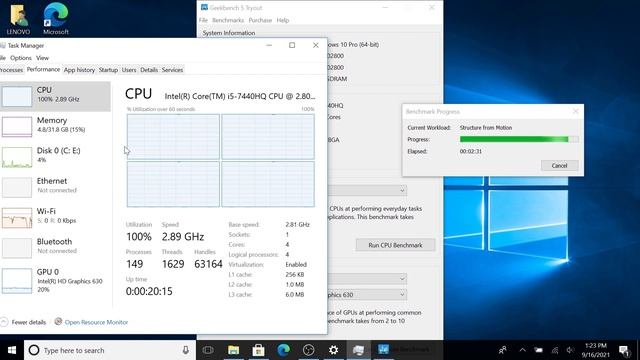Screen dimensions: 640x360
Task: Select the GPU 0 entry in the sidebar
Action: coord(55,280)
